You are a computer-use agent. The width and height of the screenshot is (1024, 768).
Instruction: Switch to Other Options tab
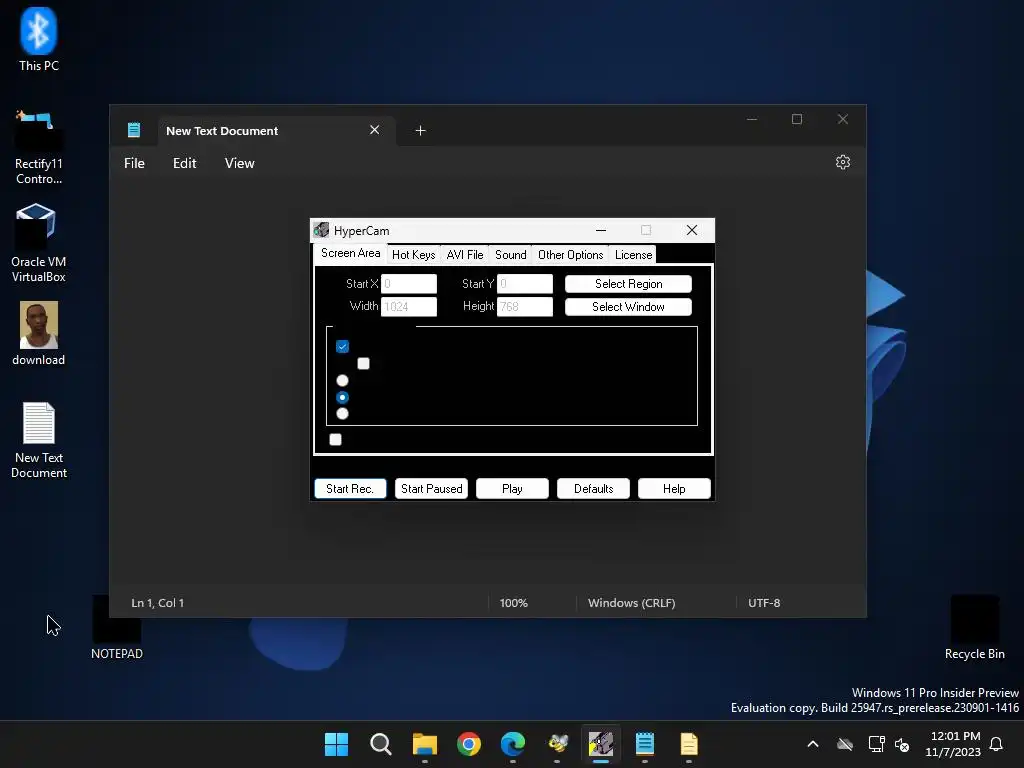tap(570, 255)
